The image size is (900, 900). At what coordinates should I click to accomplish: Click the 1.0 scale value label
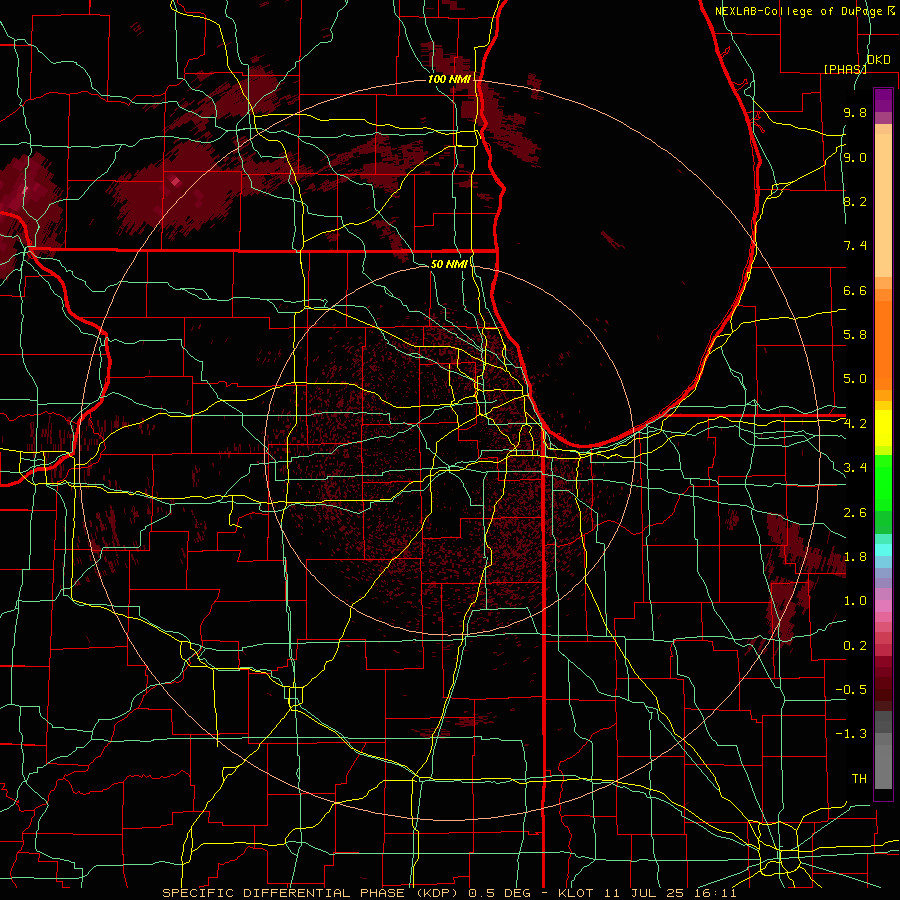855,602
